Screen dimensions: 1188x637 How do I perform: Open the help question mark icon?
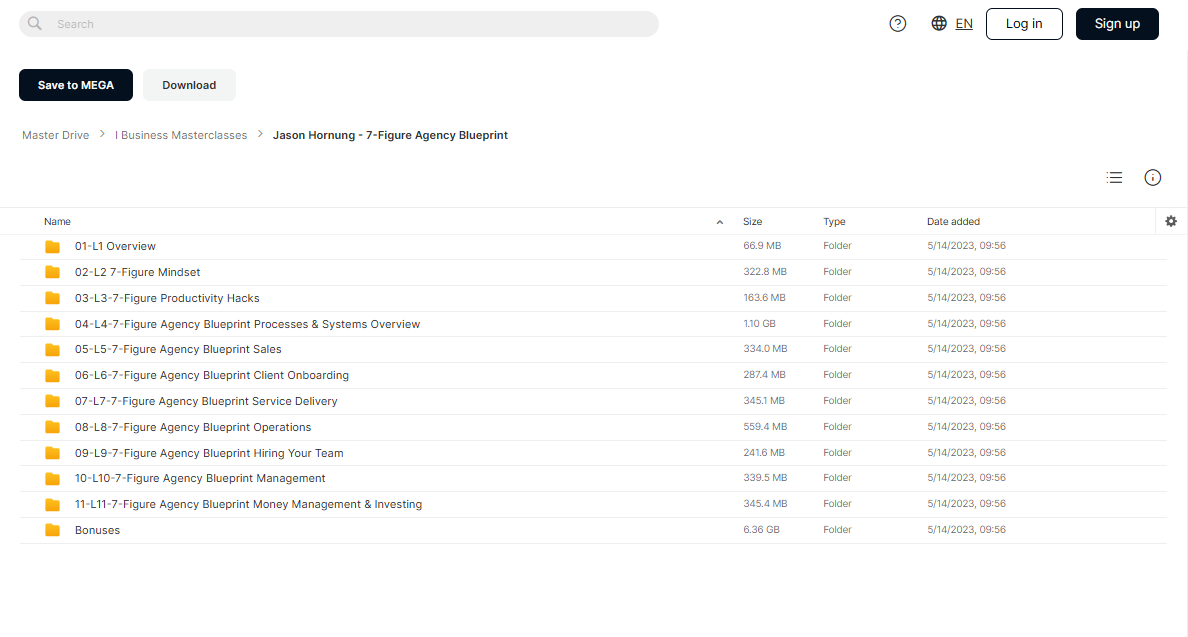pos(898,23)
